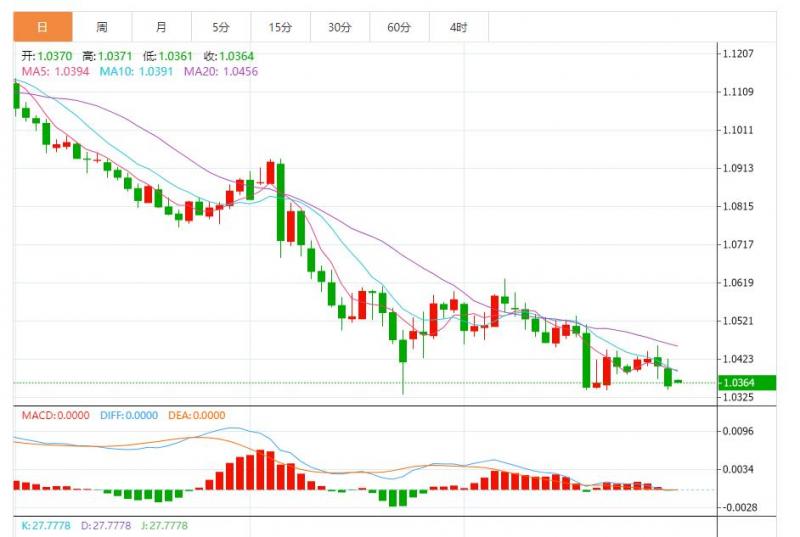Click the -0.0028 MACD axis label
This screenshot has height=537, width=800.
click(x=739, y=507)
